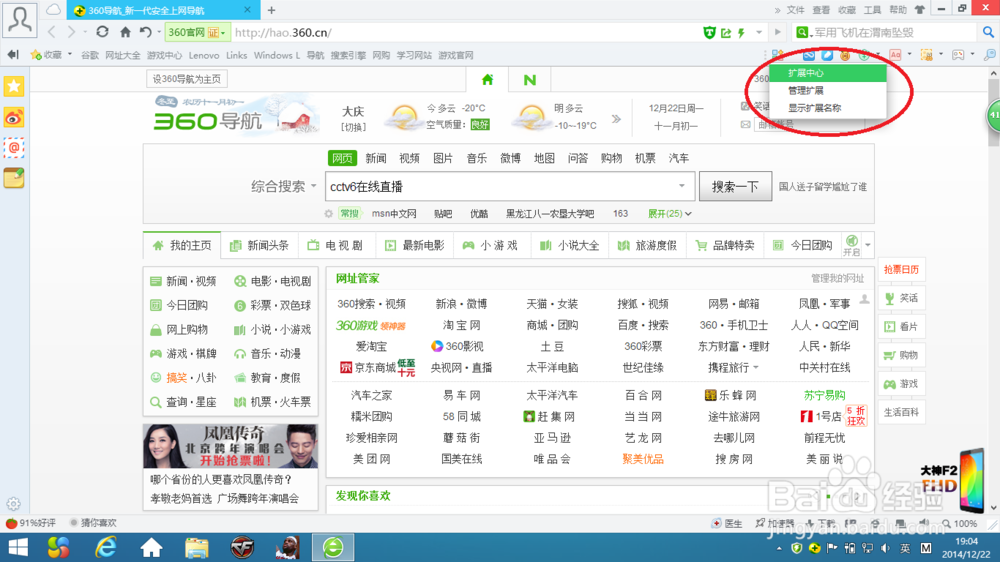This screenshot has height=562, width=1000.
Task: Expand next weather days chevron
Action: click(616, 119)
